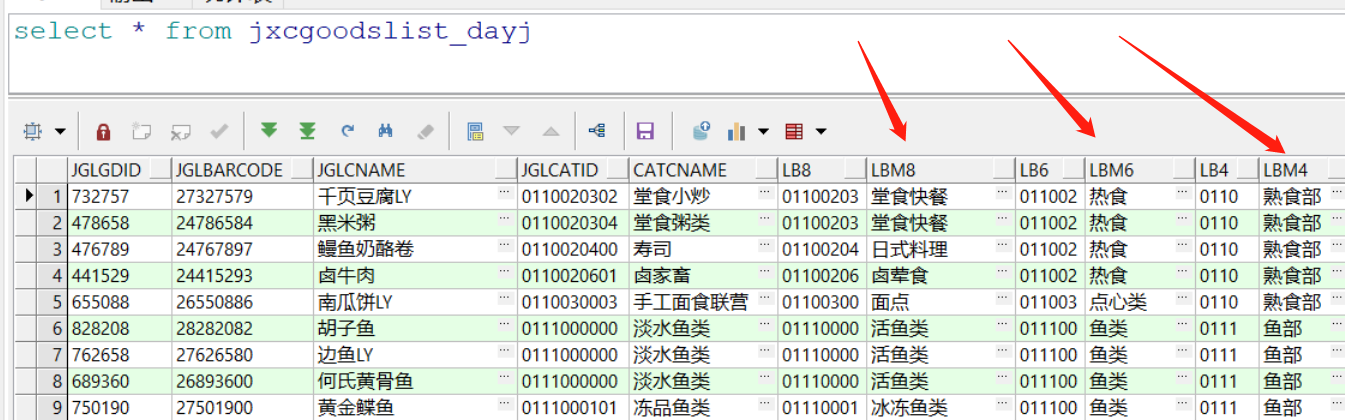Image resolution: width=1345 pixels, height=420 pixels.
Task: Click the previous record up triangle
Action: pos(550,131)
